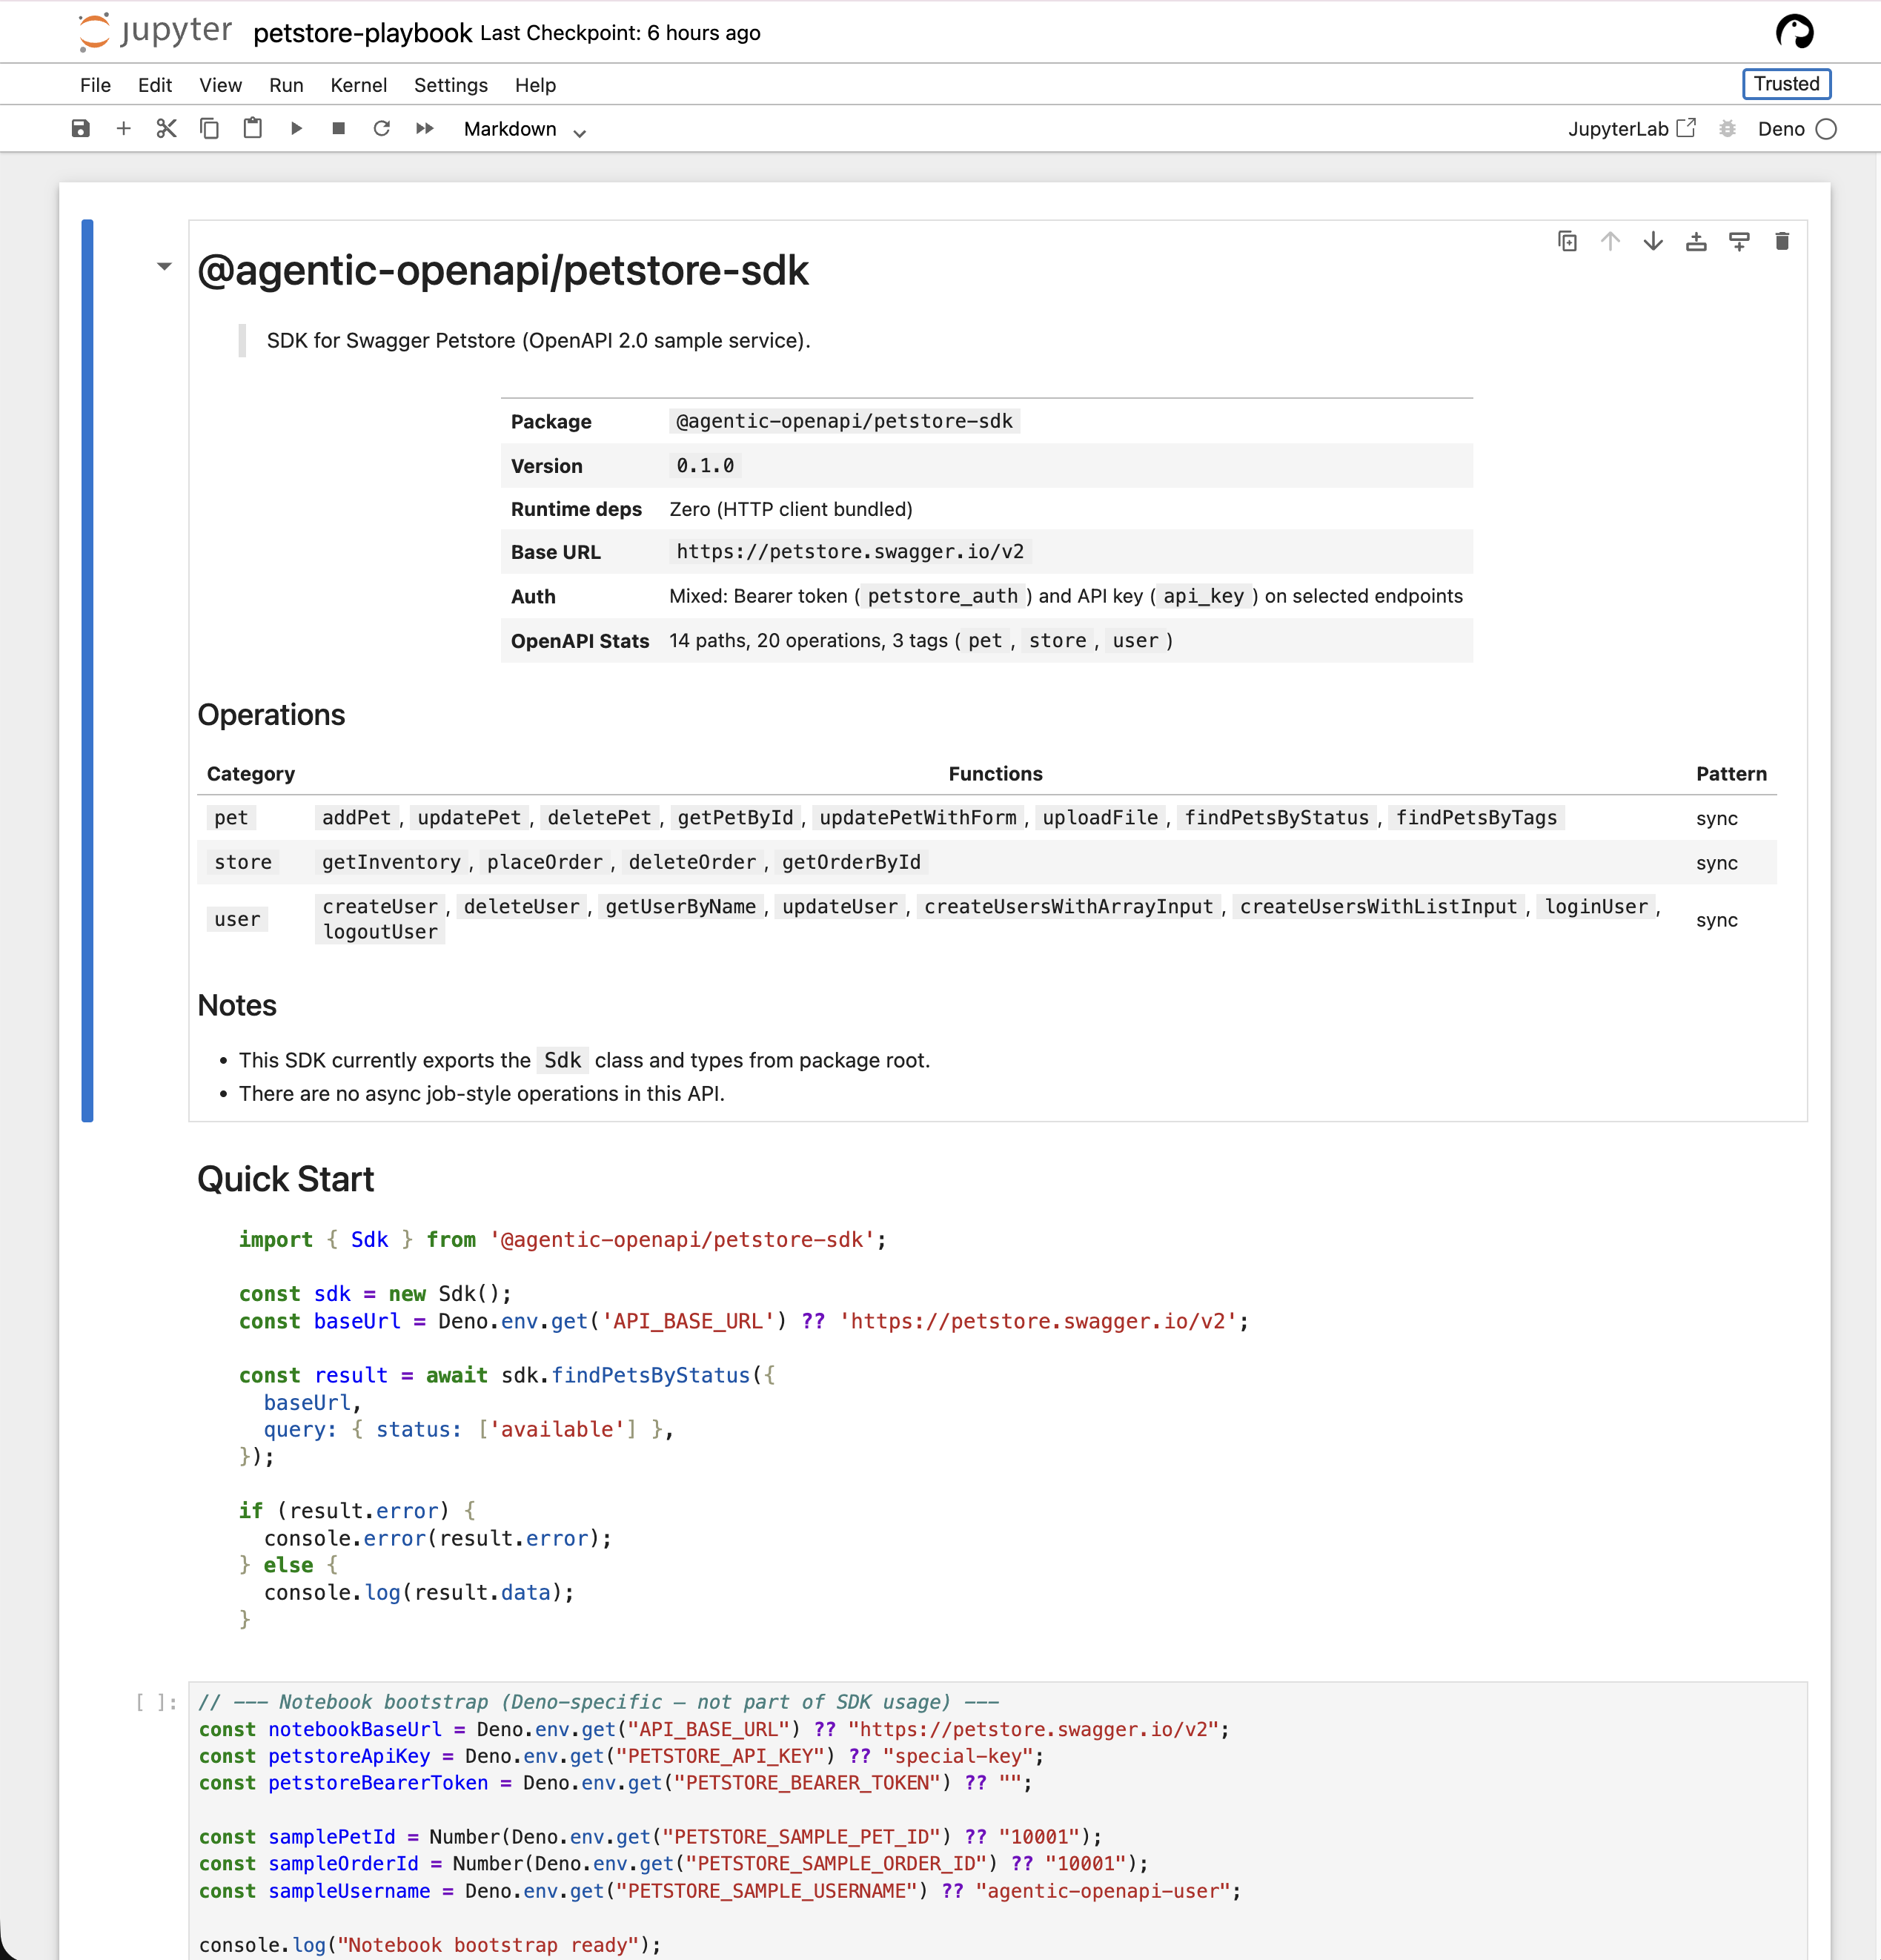
Task: Save the notebook with the floppy disk icon
Action: (81, 129)
